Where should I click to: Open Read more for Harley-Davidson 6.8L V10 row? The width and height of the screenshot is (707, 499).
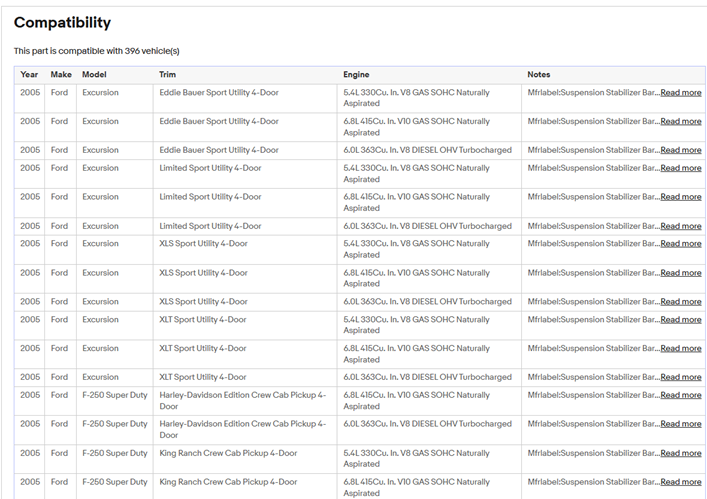[680, 396]
